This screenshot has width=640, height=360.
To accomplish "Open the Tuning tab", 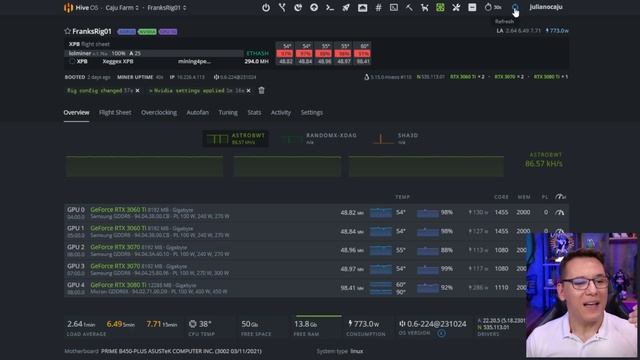I will point(228,113).
